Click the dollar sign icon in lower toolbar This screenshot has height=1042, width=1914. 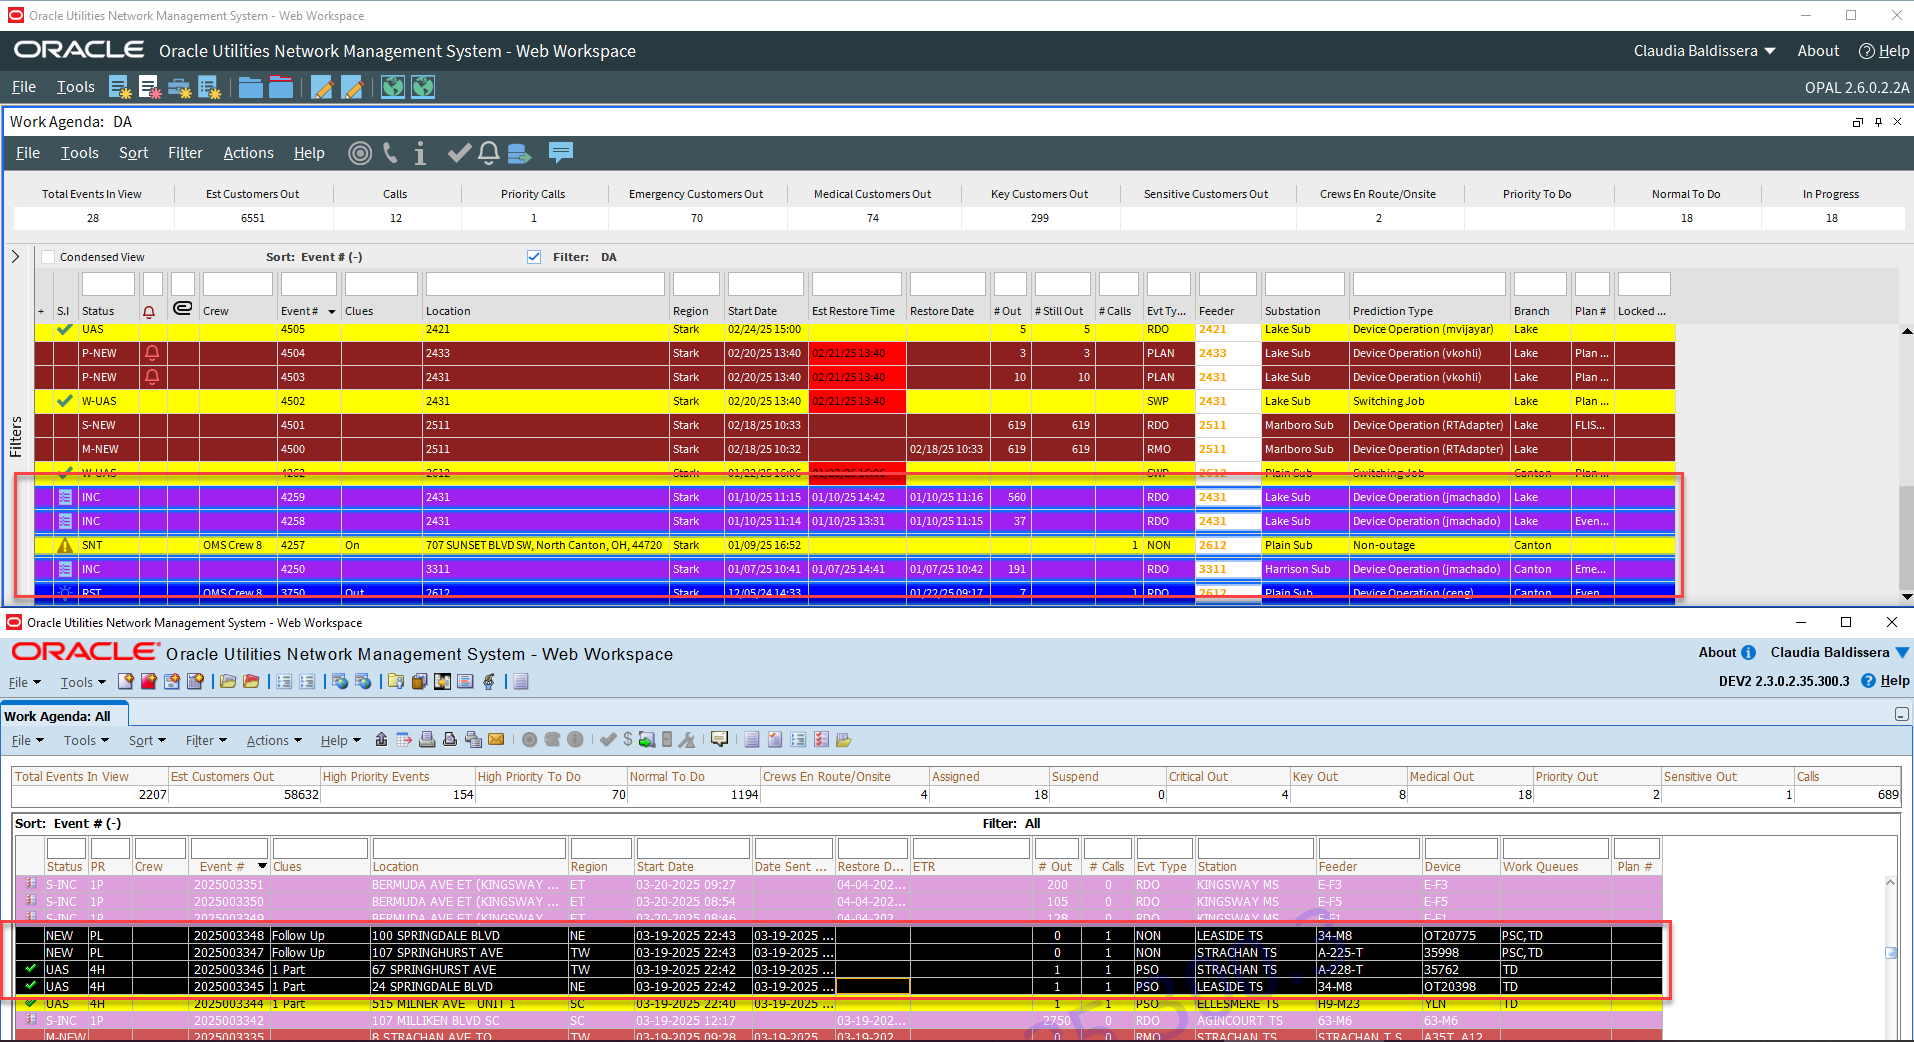click(x=627, y=740)
